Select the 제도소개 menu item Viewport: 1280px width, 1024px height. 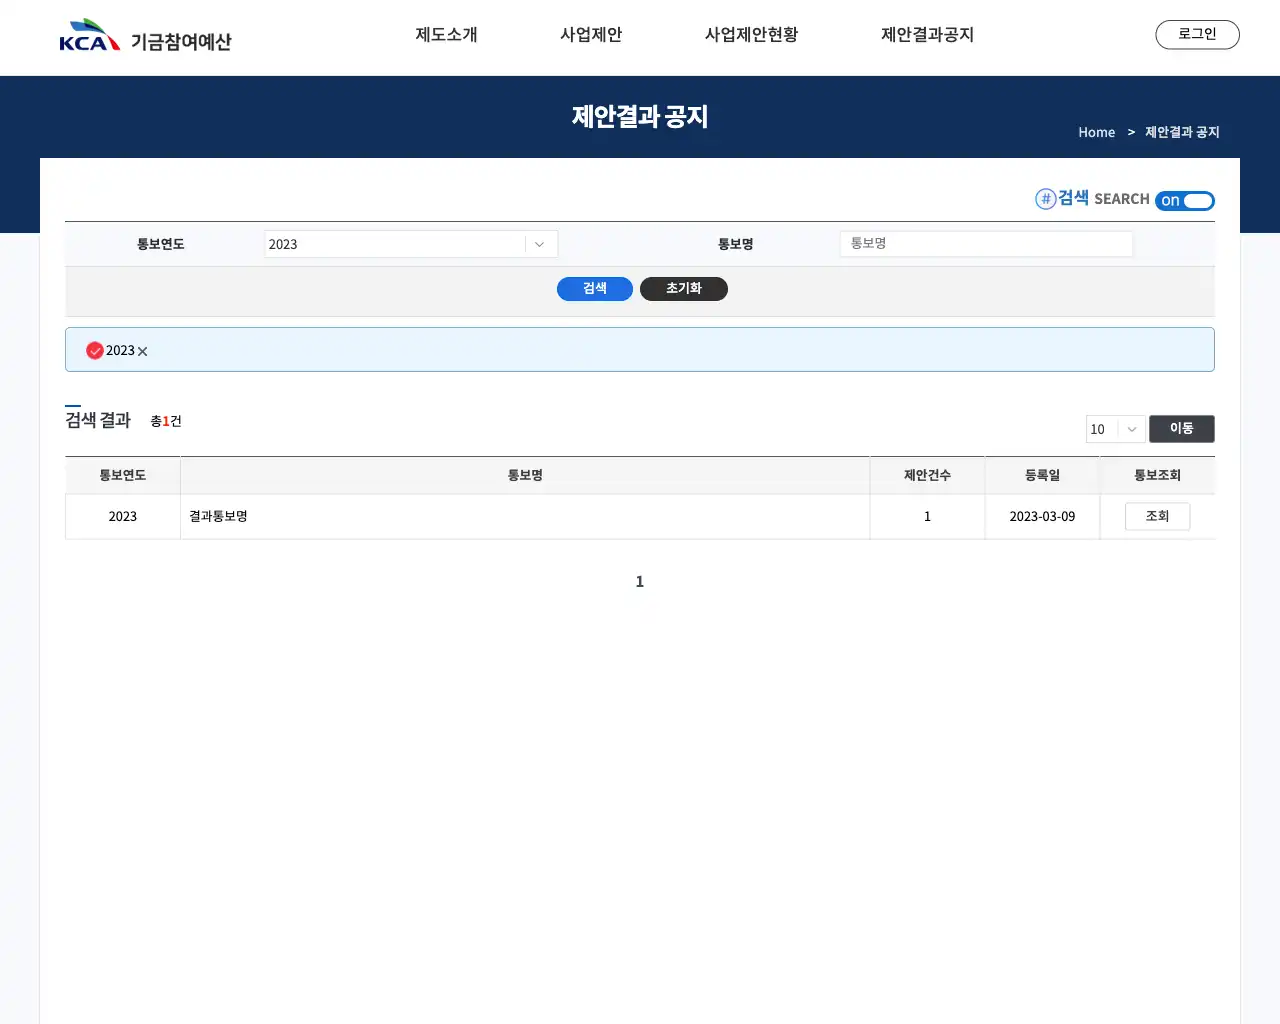click(x=446, y=34)
